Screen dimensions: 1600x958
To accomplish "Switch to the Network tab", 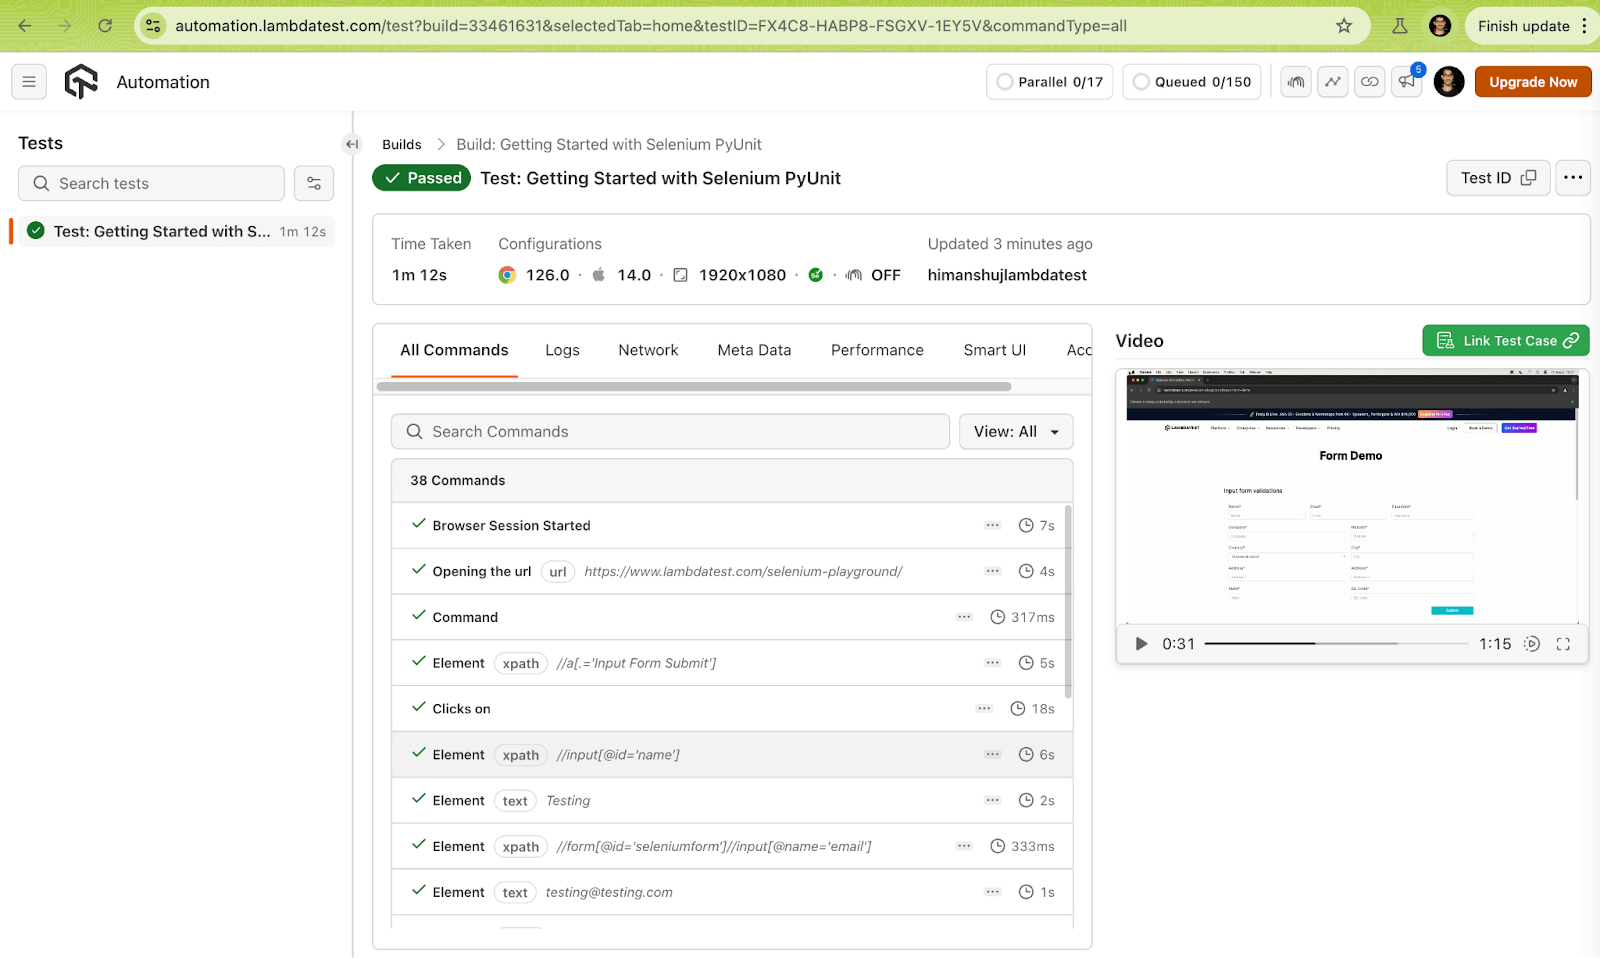I will (x=648, y=349).
